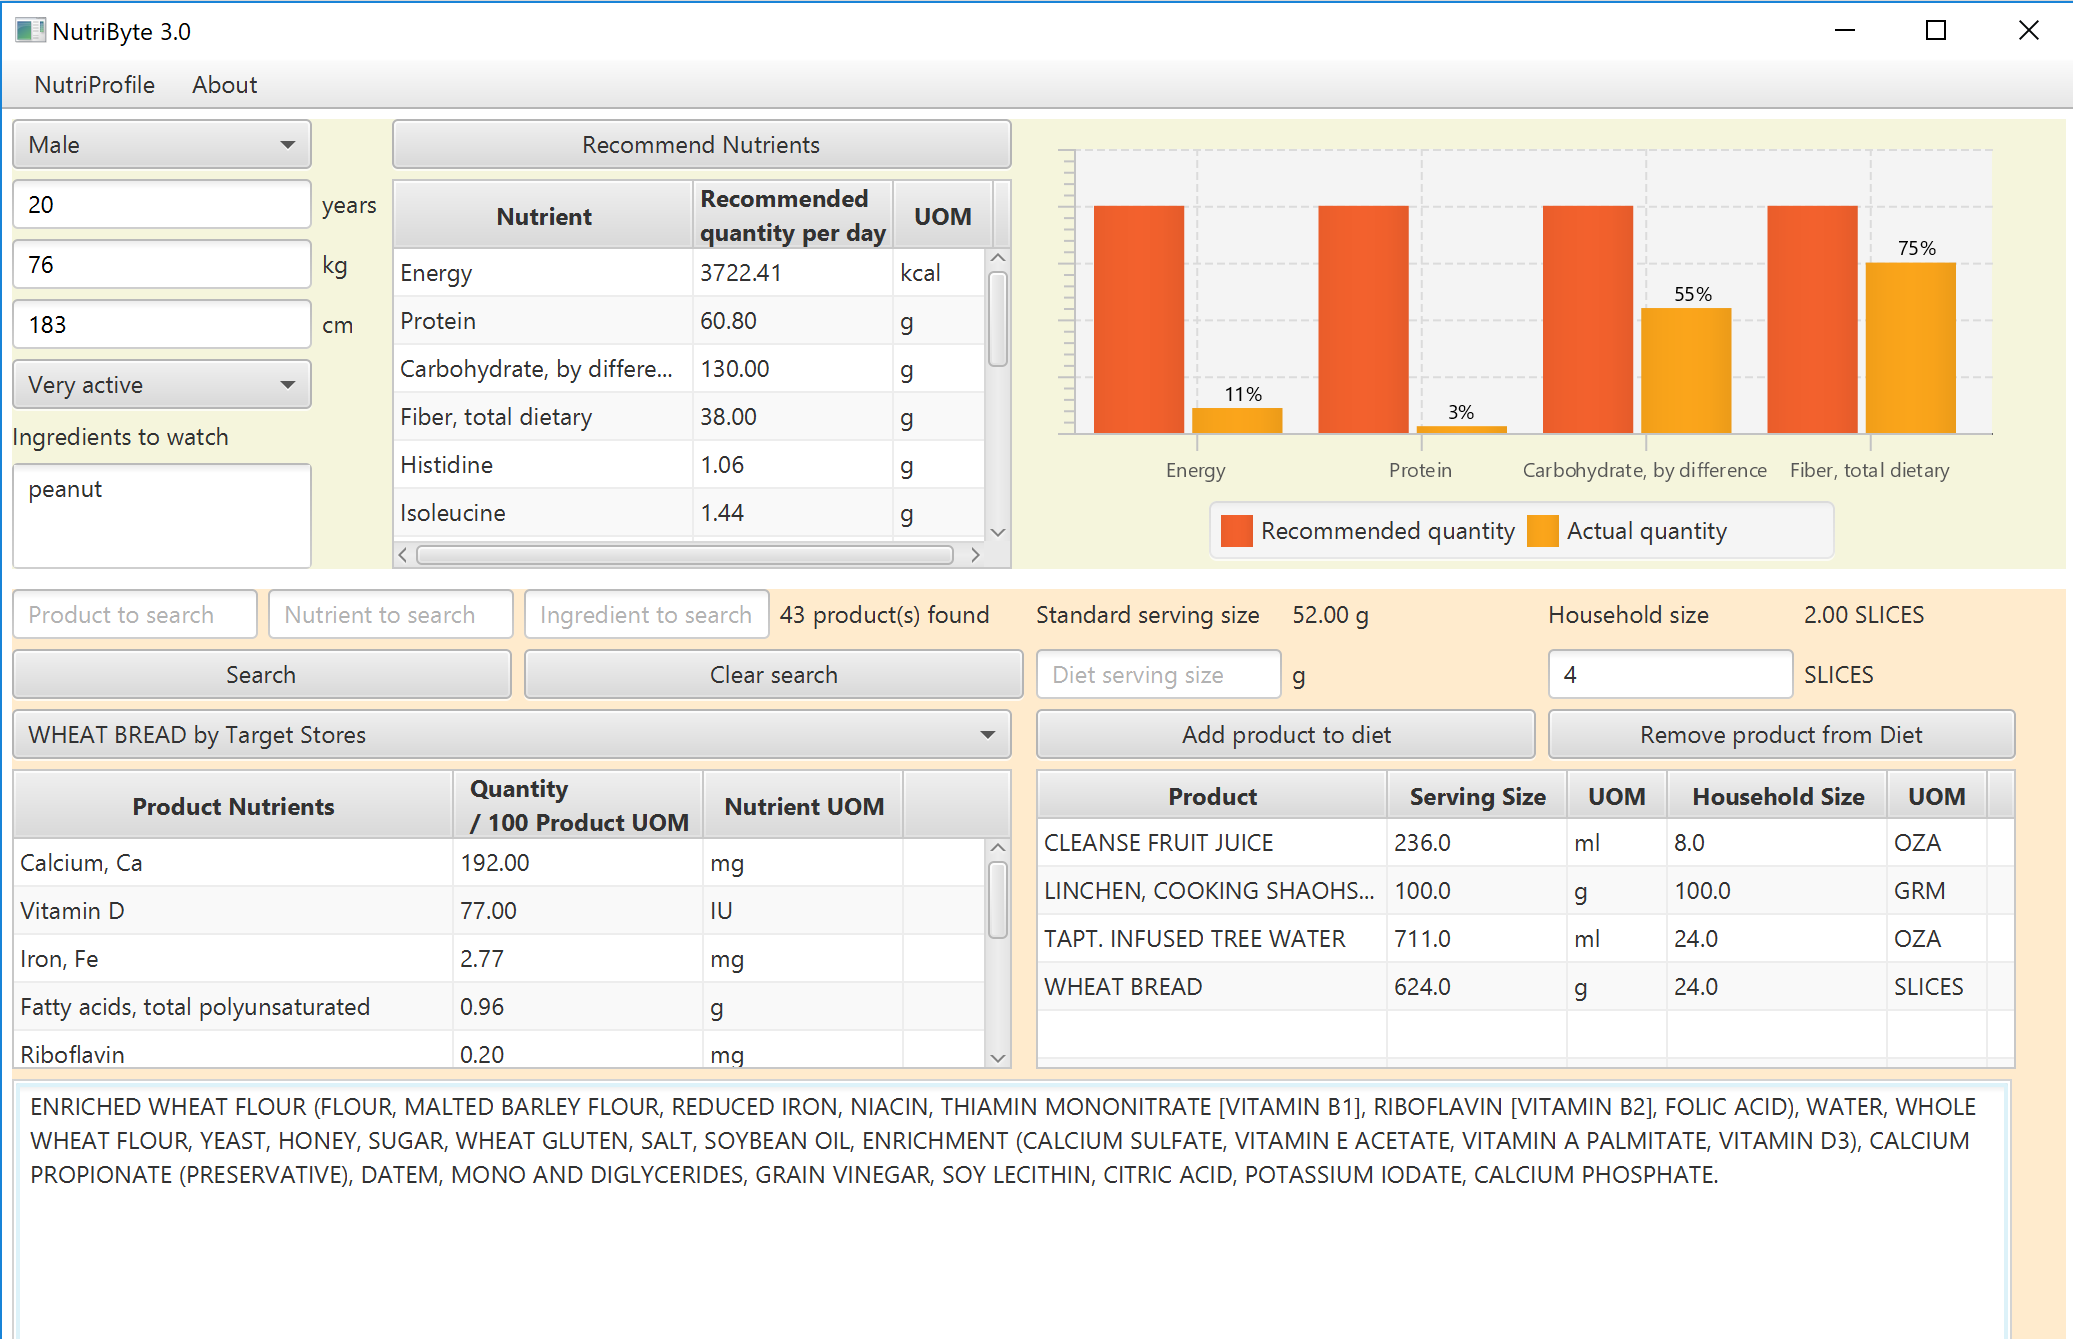
Task: Click the recommended nutrients table up scroll arrow
Action: coord(998,258)
